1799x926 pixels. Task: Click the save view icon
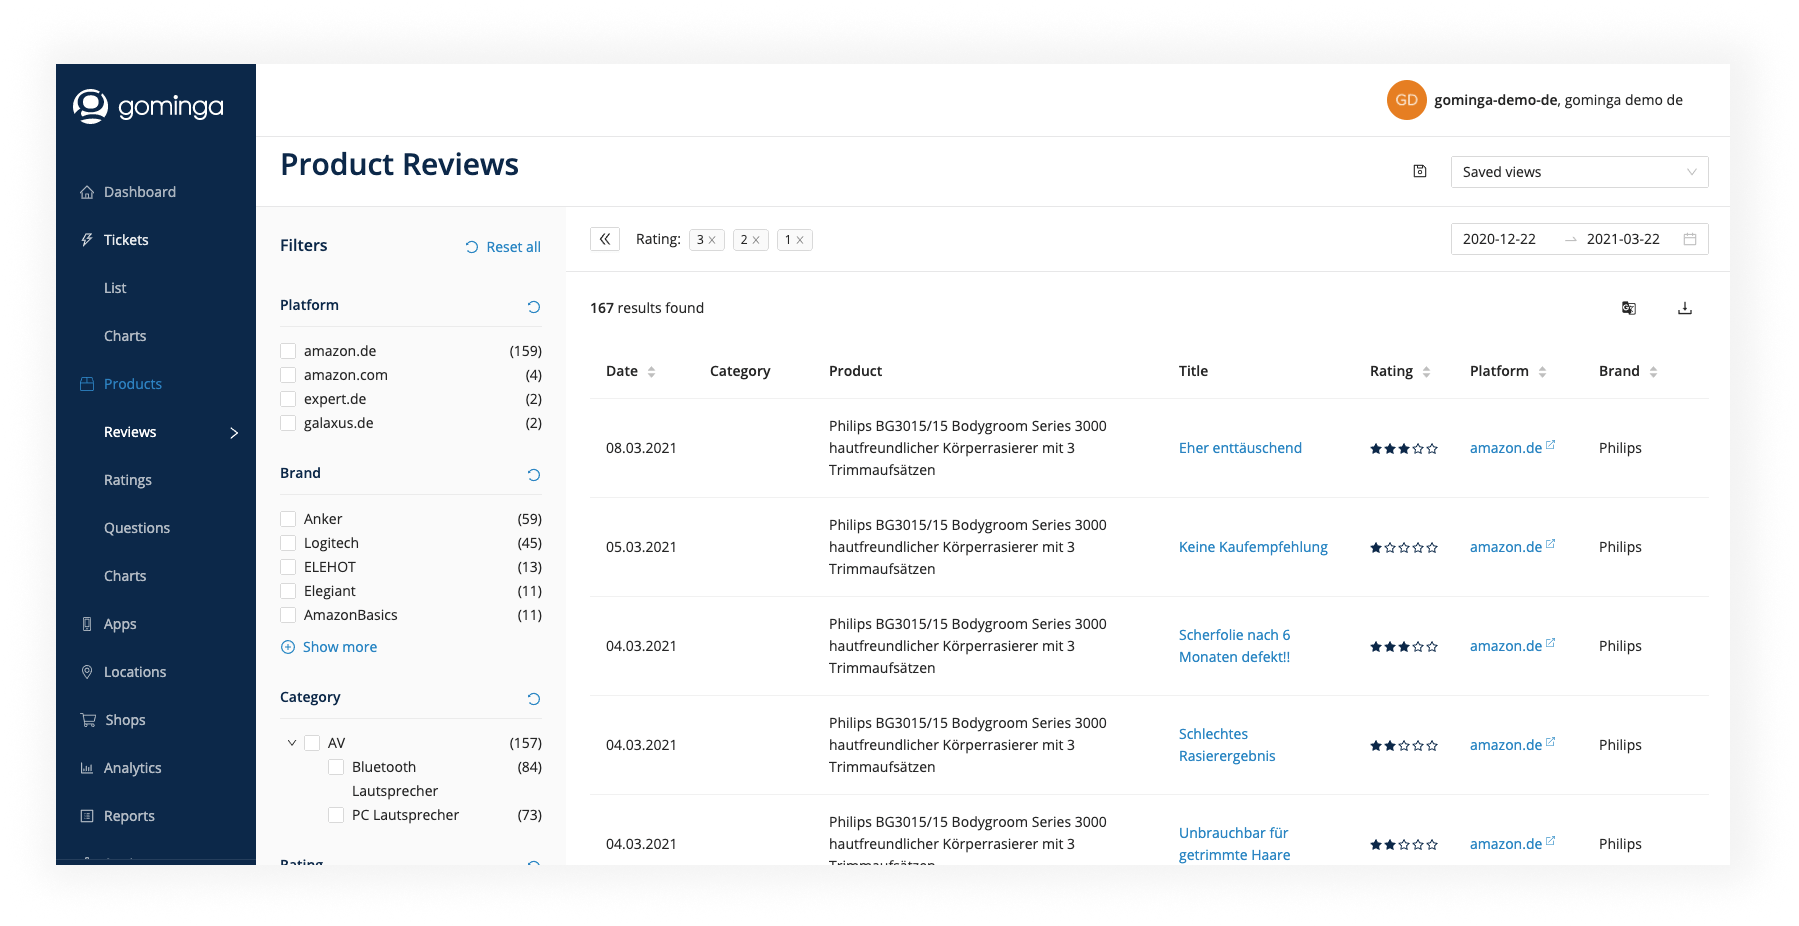point(1419,171)
